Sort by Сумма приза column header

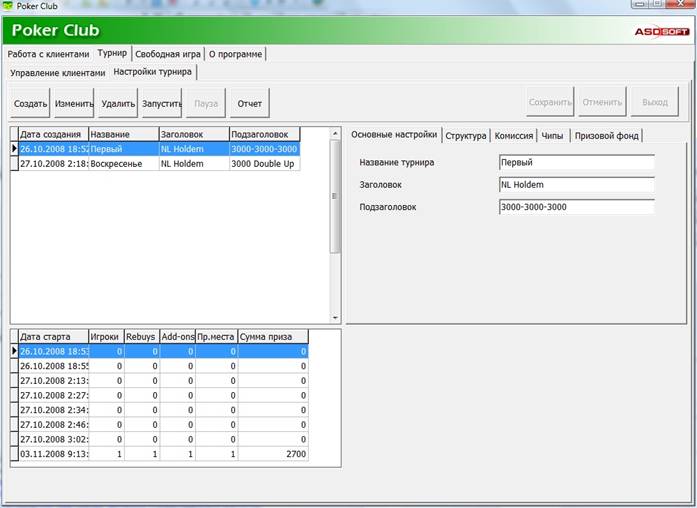(x=273, y=337)
